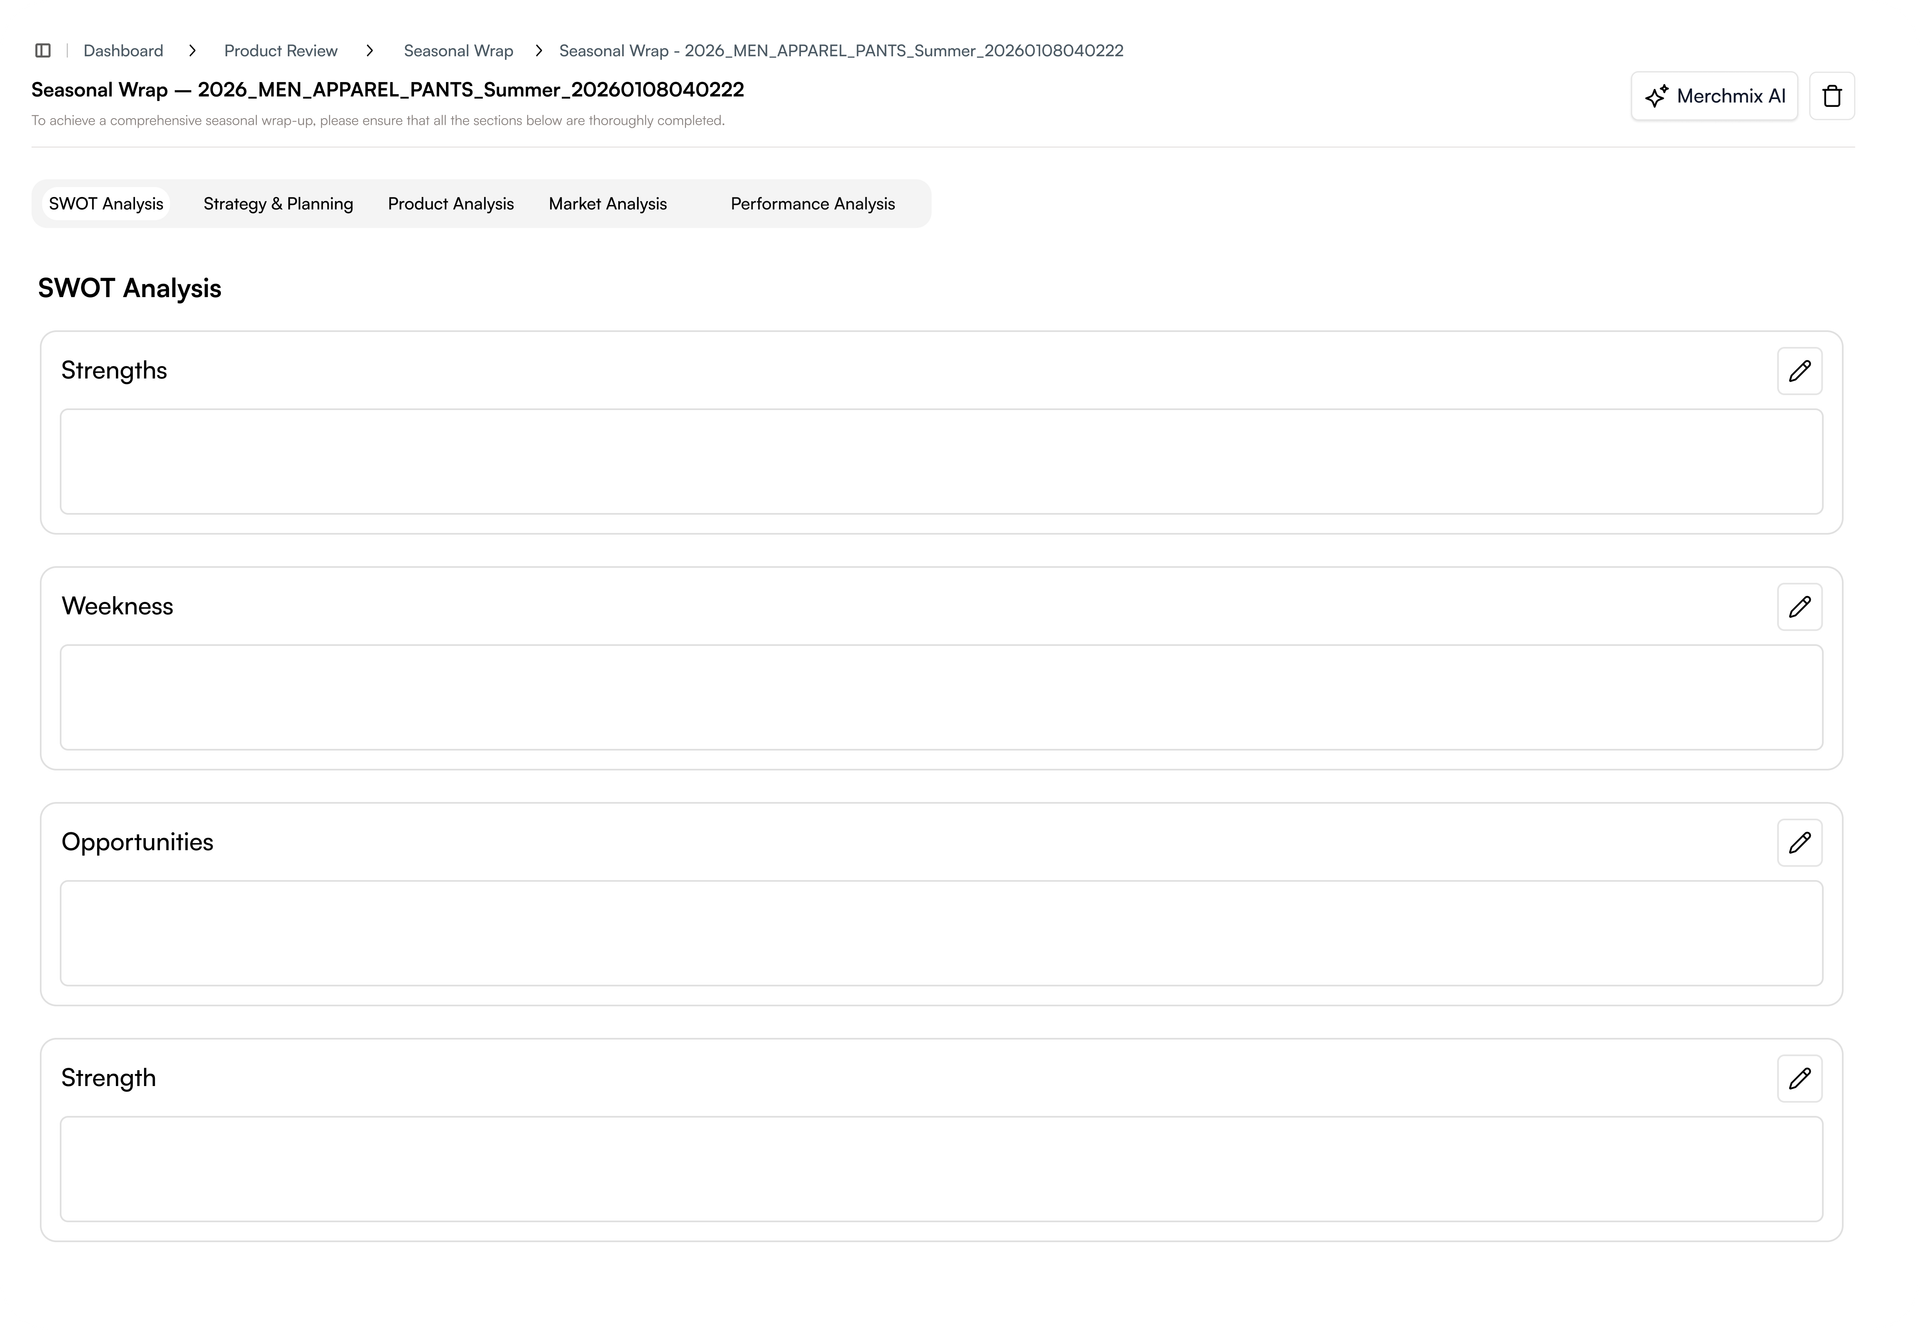
Task: Click the chevron after Dashboard breadcrumb
Action: pyautogui.click(x=192, y=51)
